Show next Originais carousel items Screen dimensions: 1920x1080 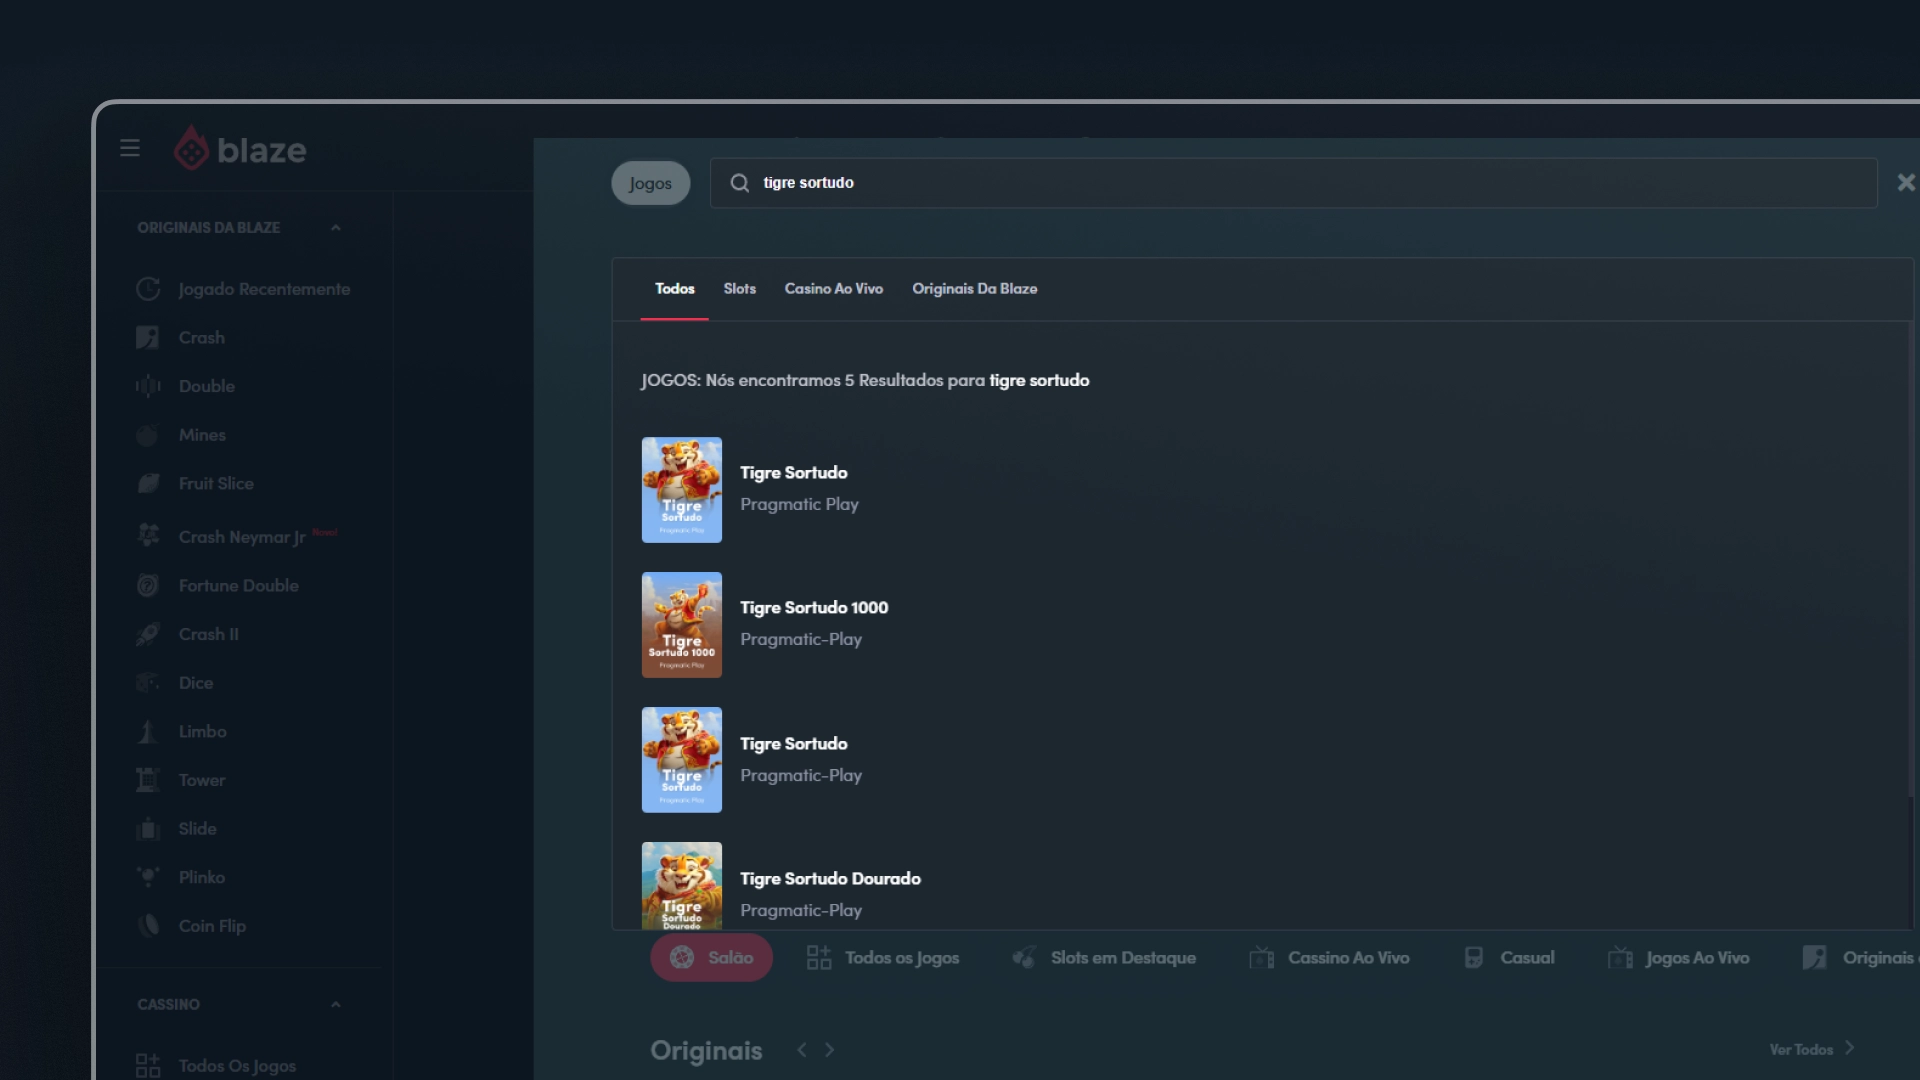click(830, 1050)
